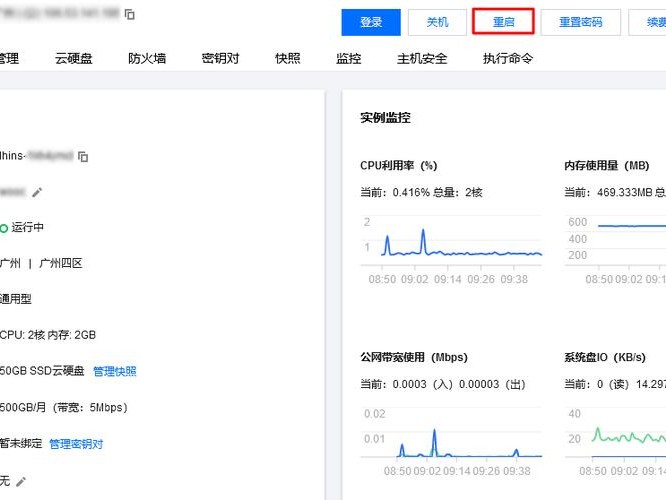Click the 重启 restart button
Screen dimensions: 666x500
(x=503, y=22)
